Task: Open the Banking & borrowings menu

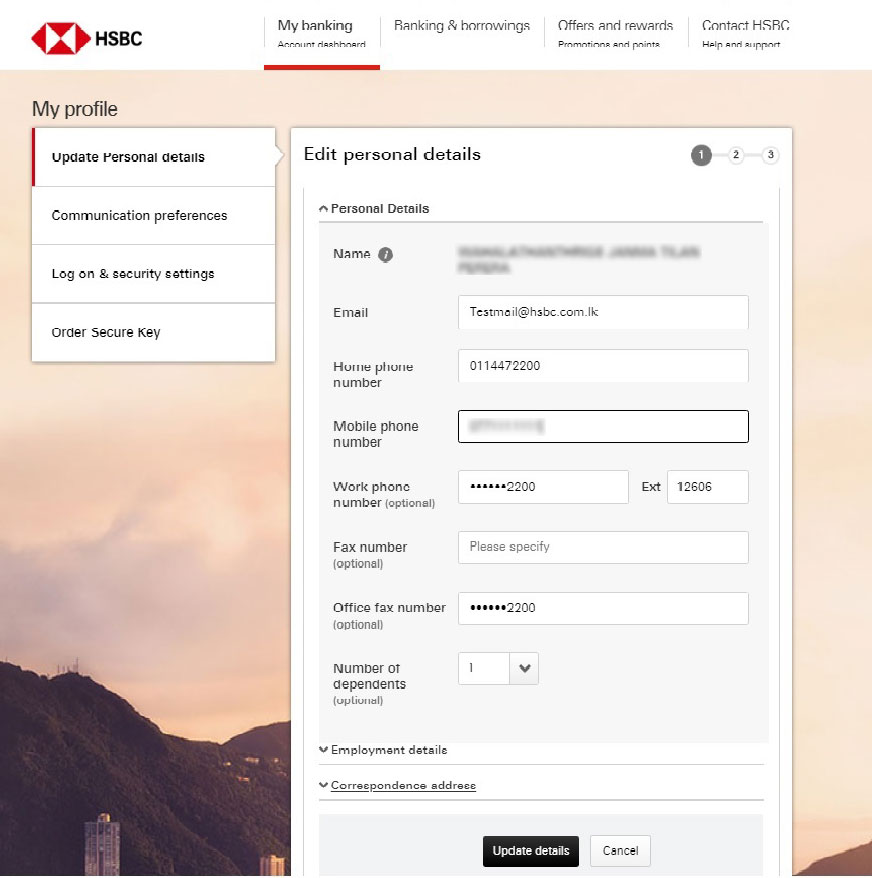Action: click(461, 26)
